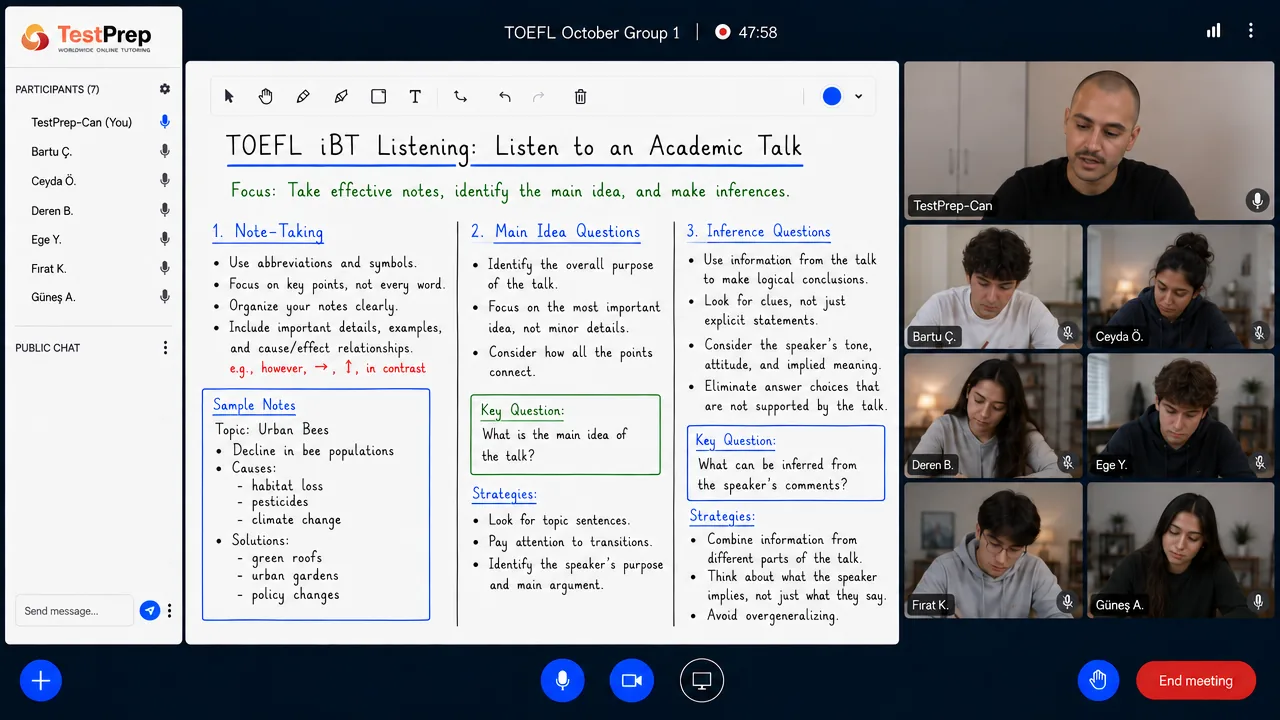Send the chat message
Viewport: 1280px width, 720px height.
(x=150, y=610)
